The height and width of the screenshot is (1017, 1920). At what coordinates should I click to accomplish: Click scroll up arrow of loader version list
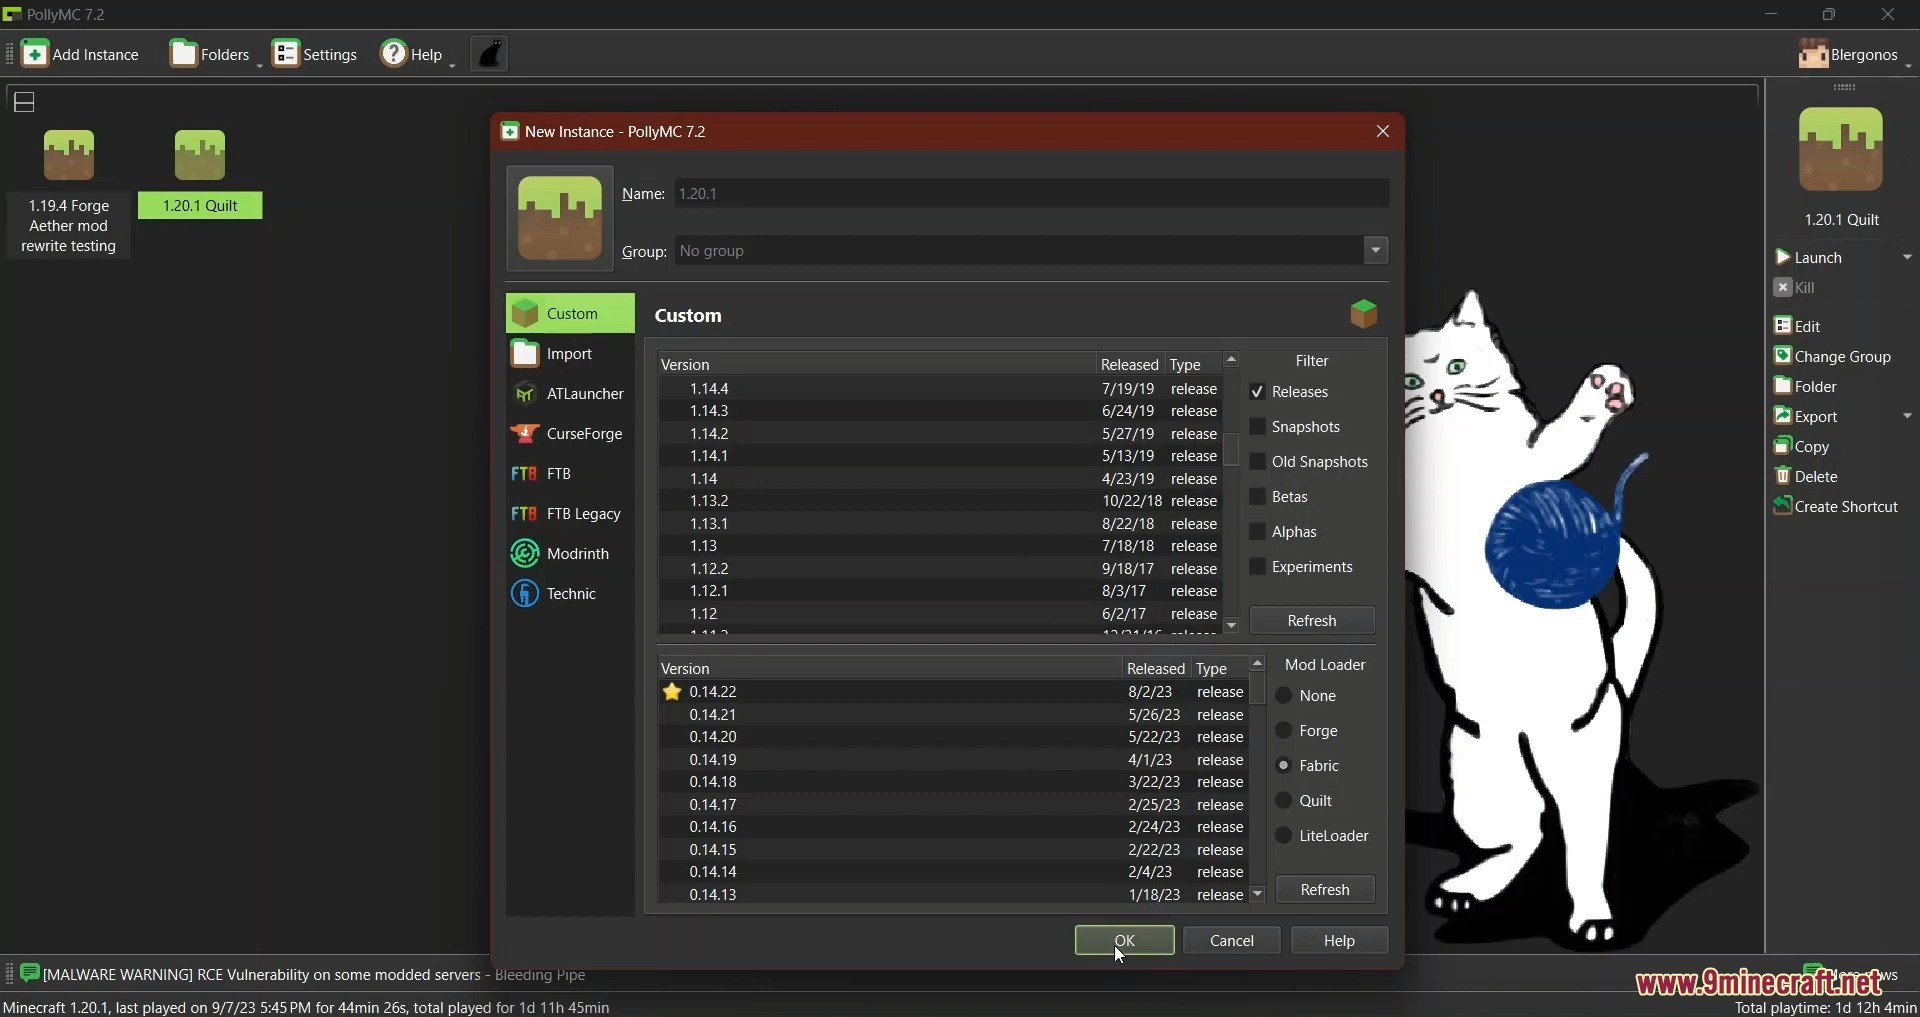1258,665
